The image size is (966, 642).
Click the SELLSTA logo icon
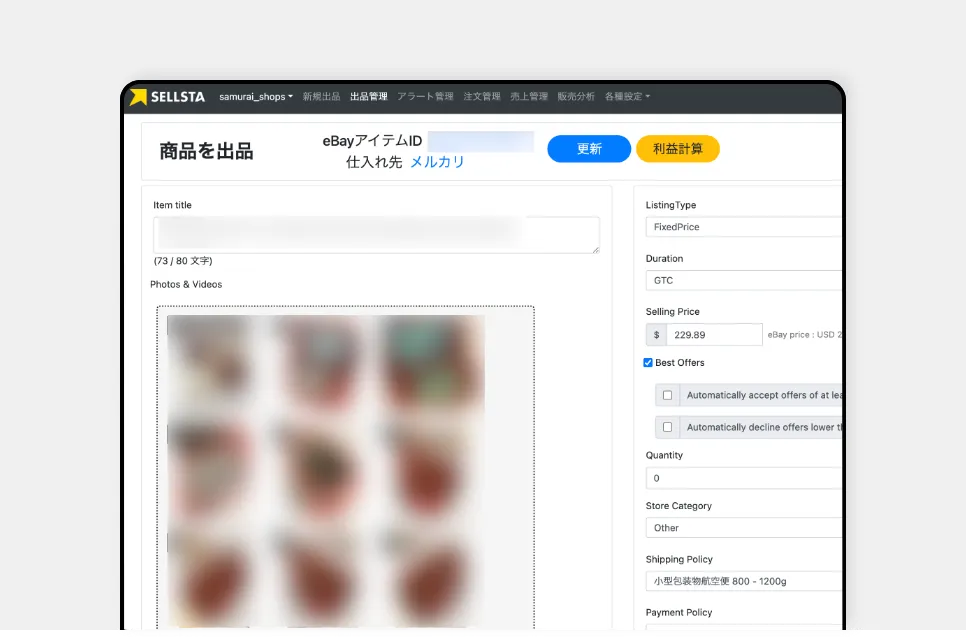[138, 97]
